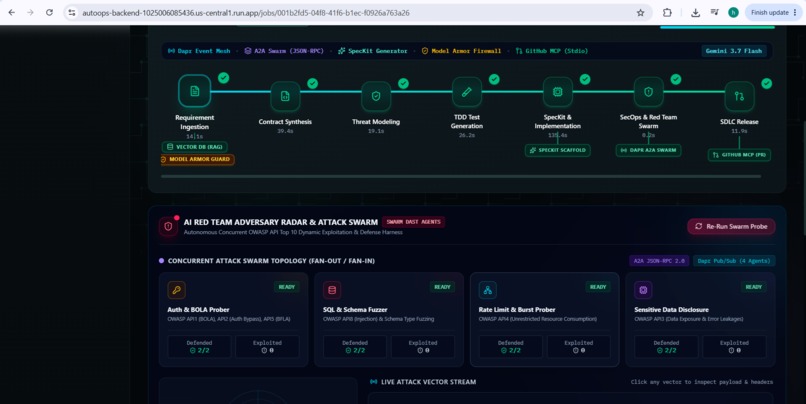The width and height of the screenshot is (806, 404).
Task: Click the Swarm DAST Agents badge
Action: click(x=413, y=222)
